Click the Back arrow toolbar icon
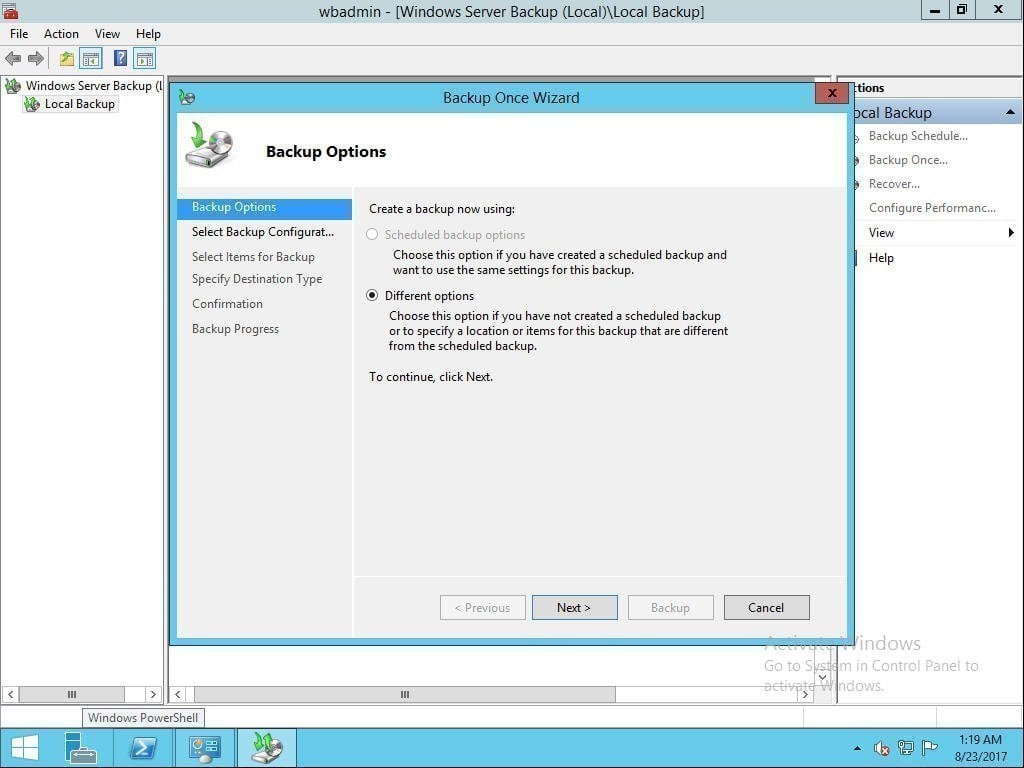The height and width of the screenshot is (768, 1024). pyautogui.click(x=13, y=59)
